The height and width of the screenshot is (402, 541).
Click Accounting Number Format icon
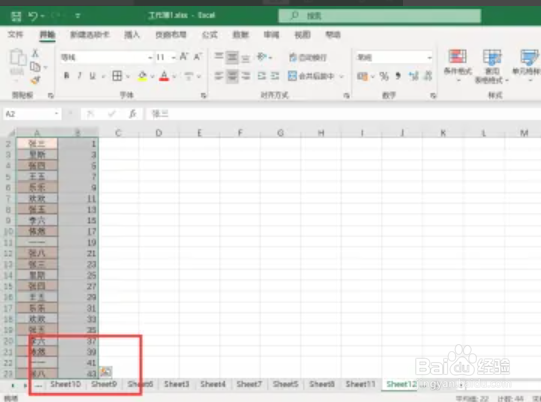362,76
